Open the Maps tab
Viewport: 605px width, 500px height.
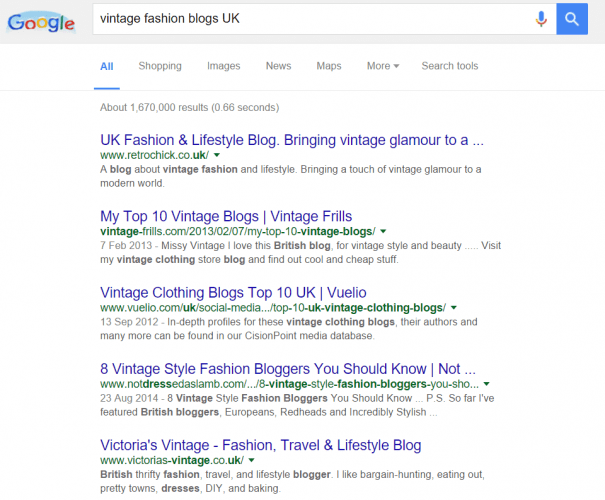(x=329, y=66)
